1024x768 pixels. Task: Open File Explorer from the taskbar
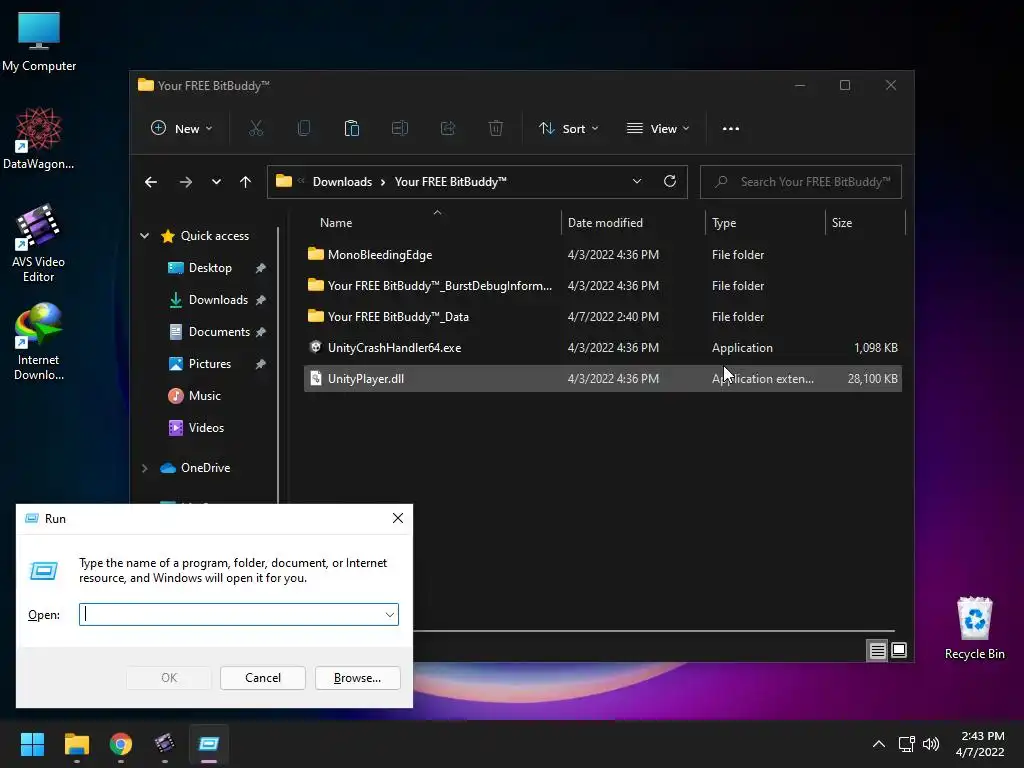point(77,744)
